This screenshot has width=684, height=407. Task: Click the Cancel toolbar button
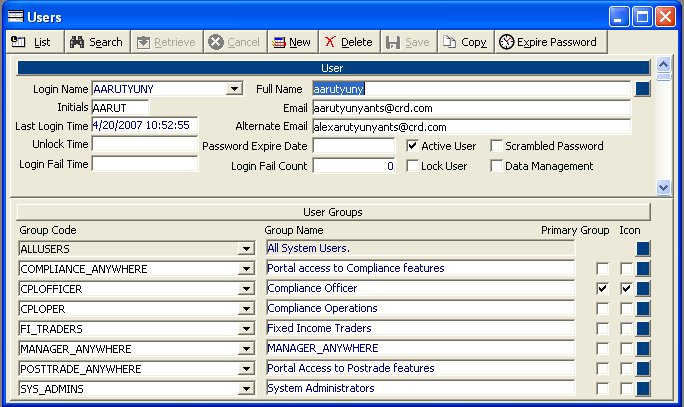235,42
